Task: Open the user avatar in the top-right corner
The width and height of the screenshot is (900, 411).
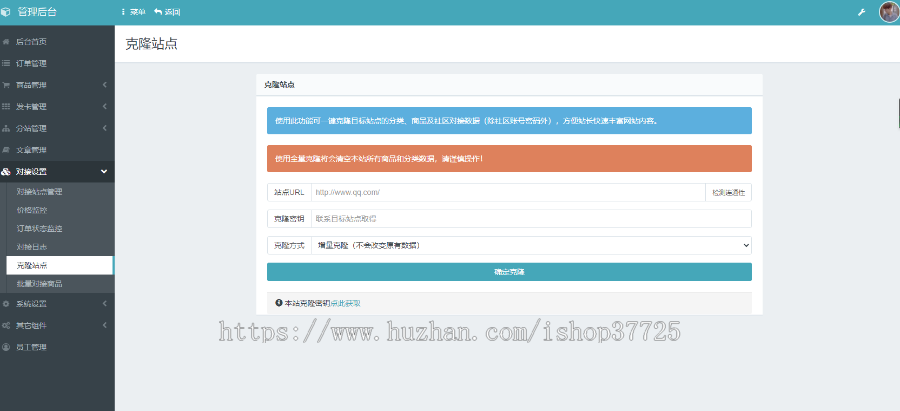Action: click(x=889, y=12)
